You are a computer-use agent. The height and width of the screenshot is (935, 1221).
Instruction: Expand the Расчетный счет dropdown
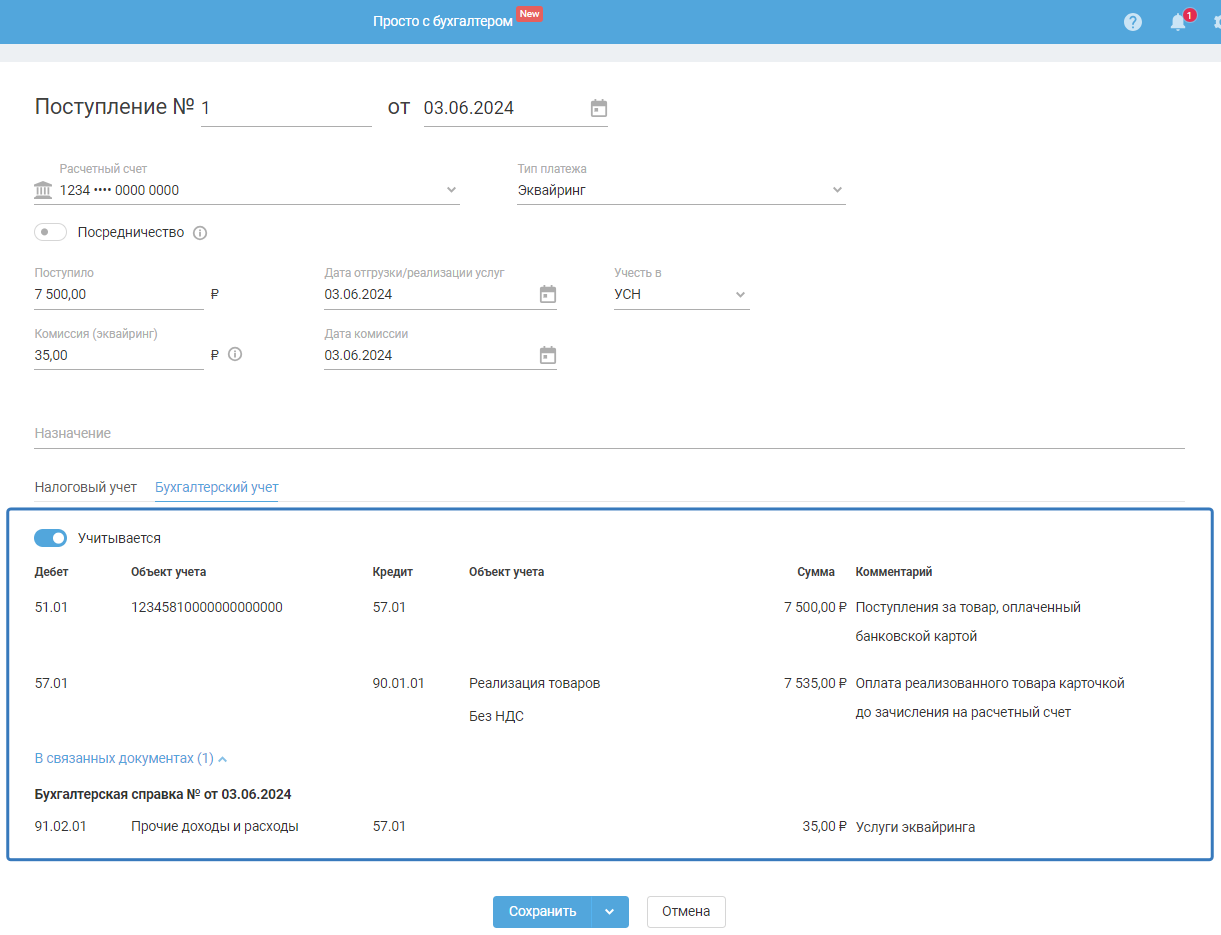tap(451, 190)
